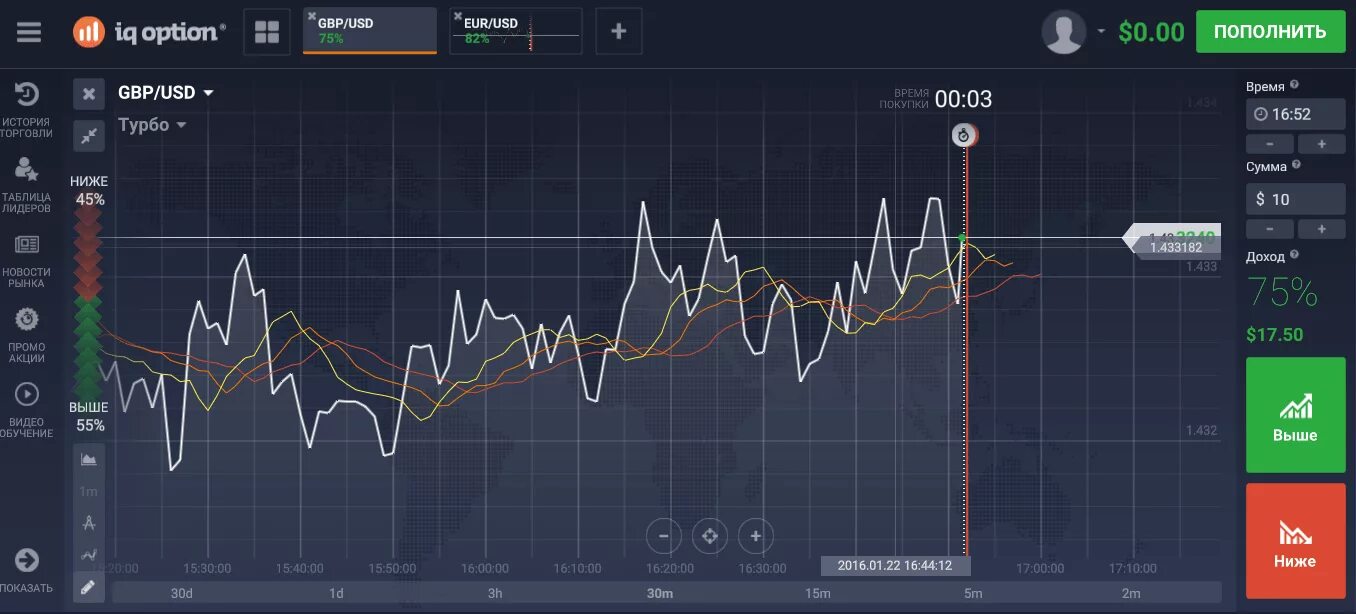
Task: Select the 5m time range
Action: click(x=974, y=593)
